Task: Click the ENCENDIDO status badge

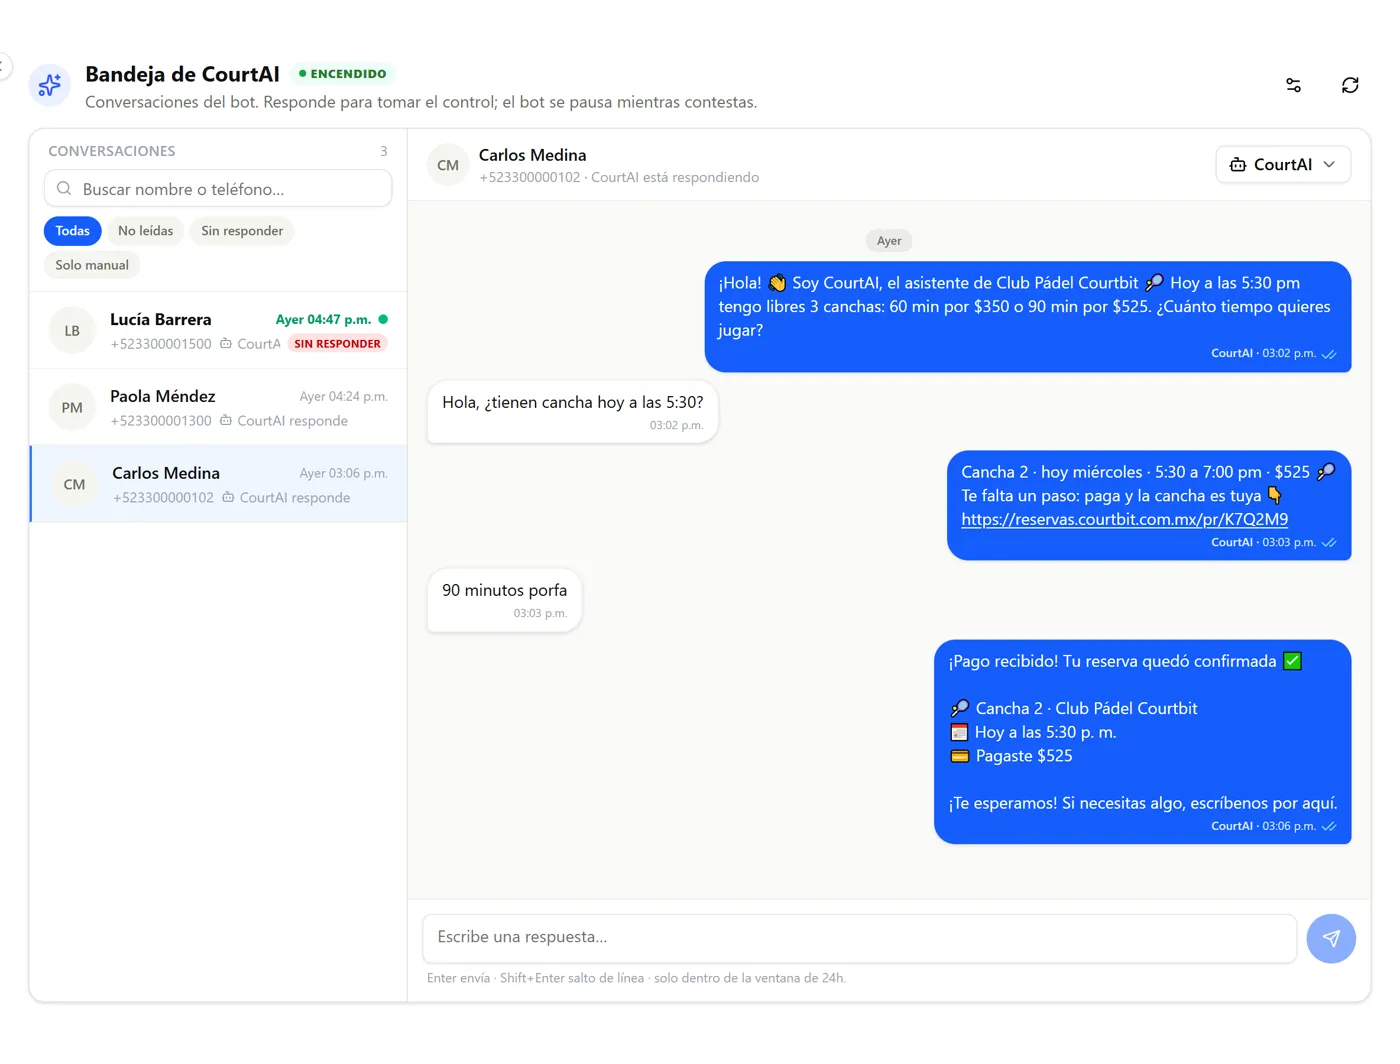Action: coord(342,74)
